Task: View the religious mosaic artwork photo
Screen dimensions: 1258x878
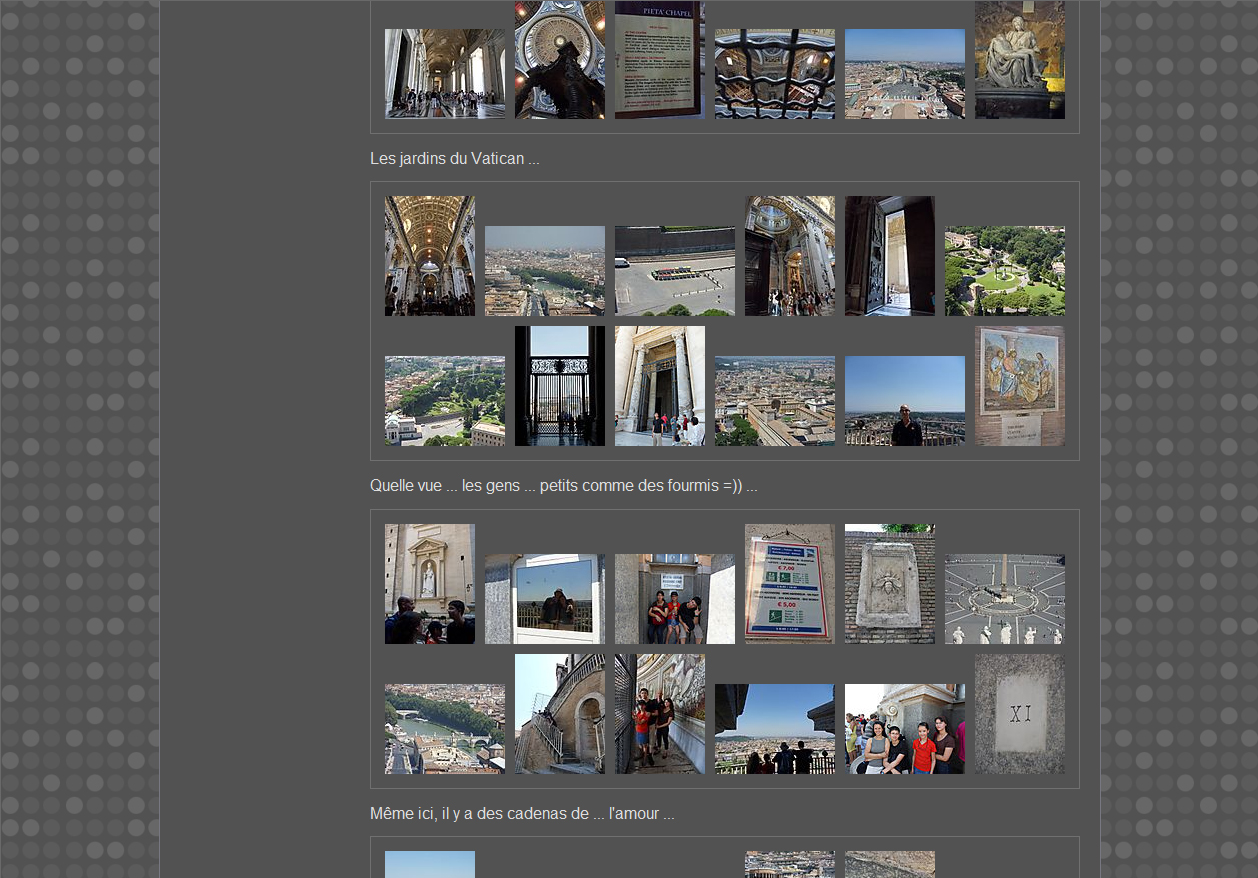Action: pos(1019,386)
